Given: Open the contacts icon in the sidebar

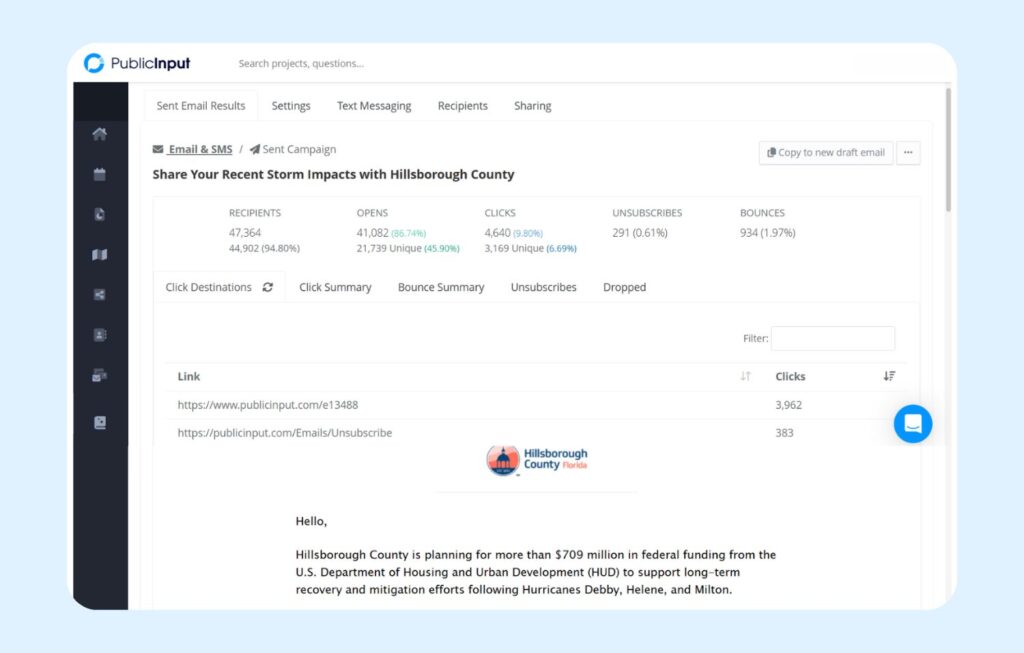Looking at the screenshot, I should [99, 335].
